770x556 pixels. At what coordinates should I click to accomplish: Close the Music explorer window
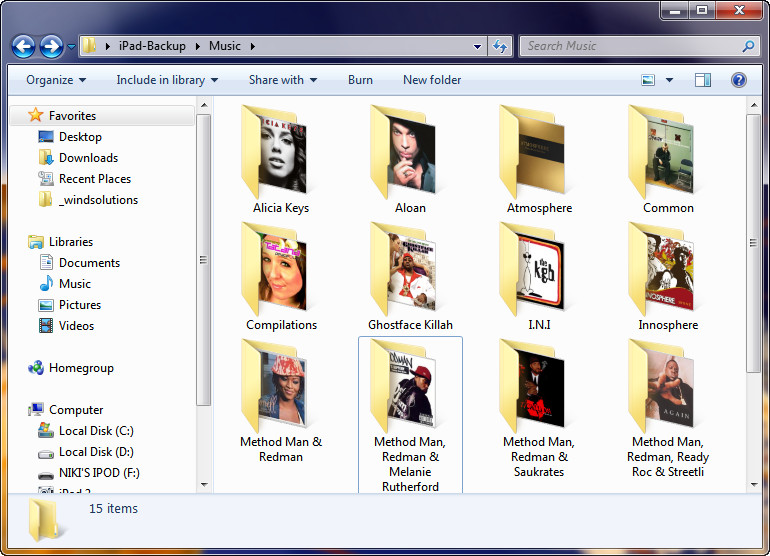[x=740, y=11]
